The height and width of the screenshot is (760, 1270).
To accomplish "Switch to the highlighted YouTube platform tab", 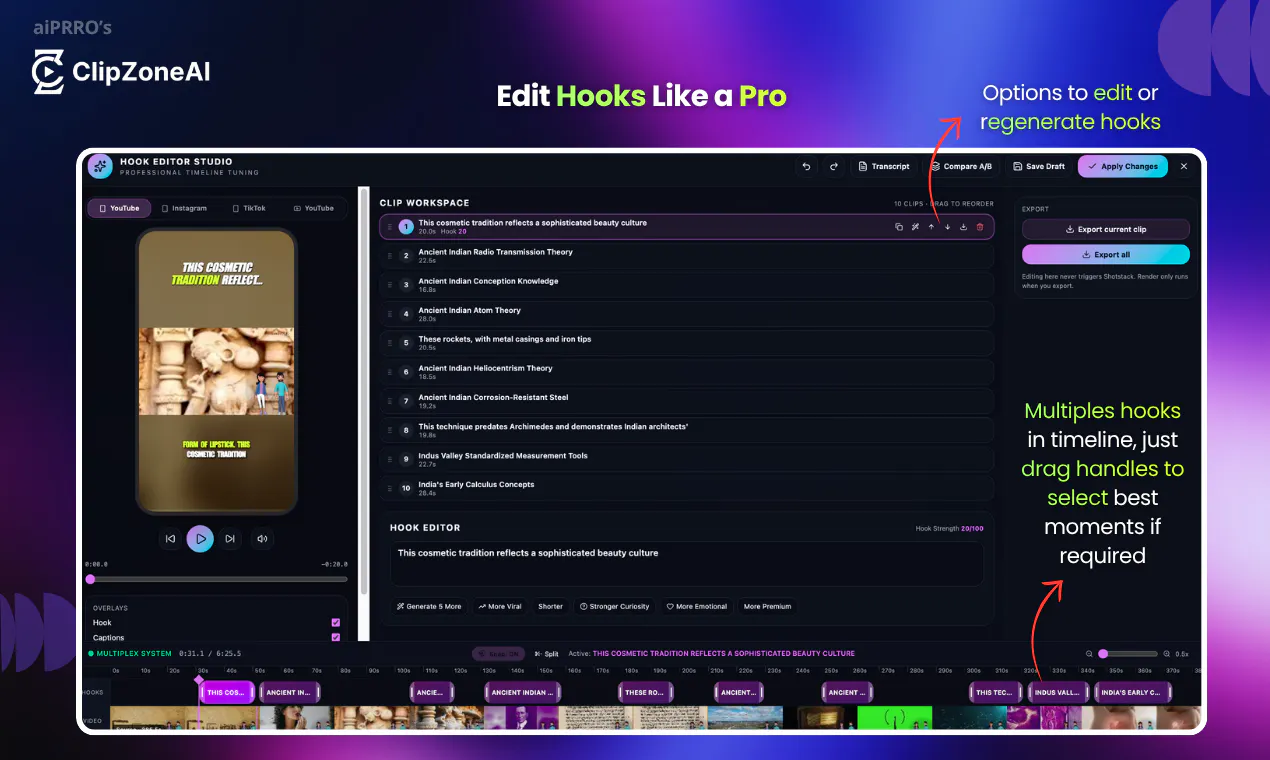I will (120, 208).
